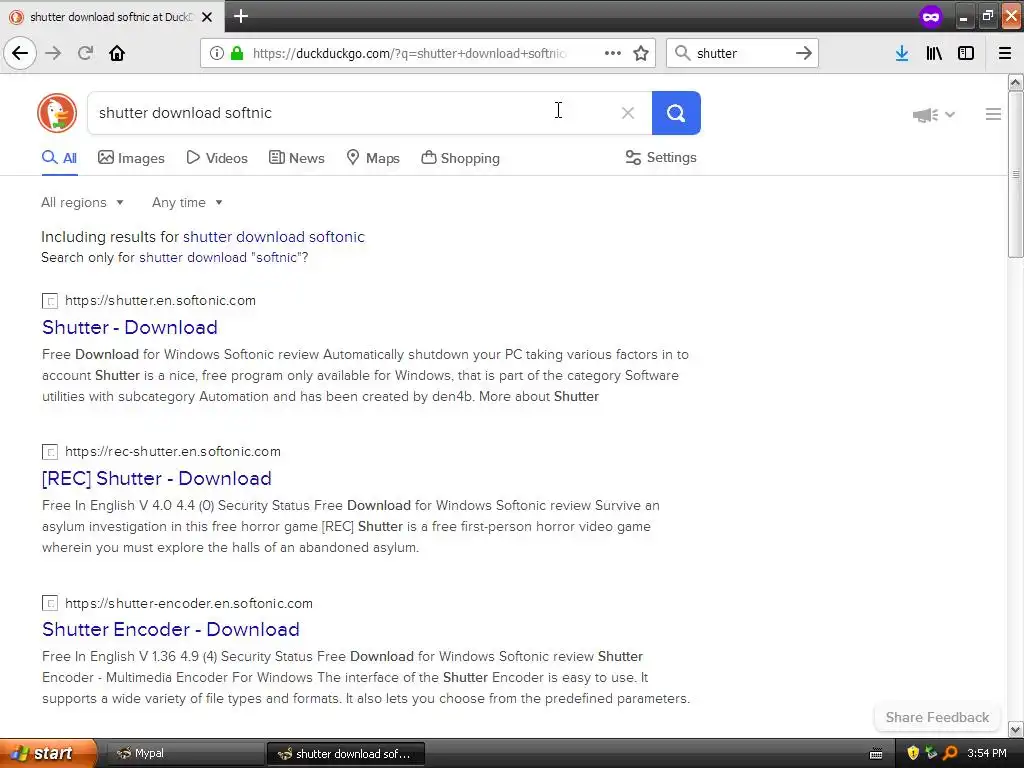Click the scrollbar down arrow

click(x=1015, y=729)
